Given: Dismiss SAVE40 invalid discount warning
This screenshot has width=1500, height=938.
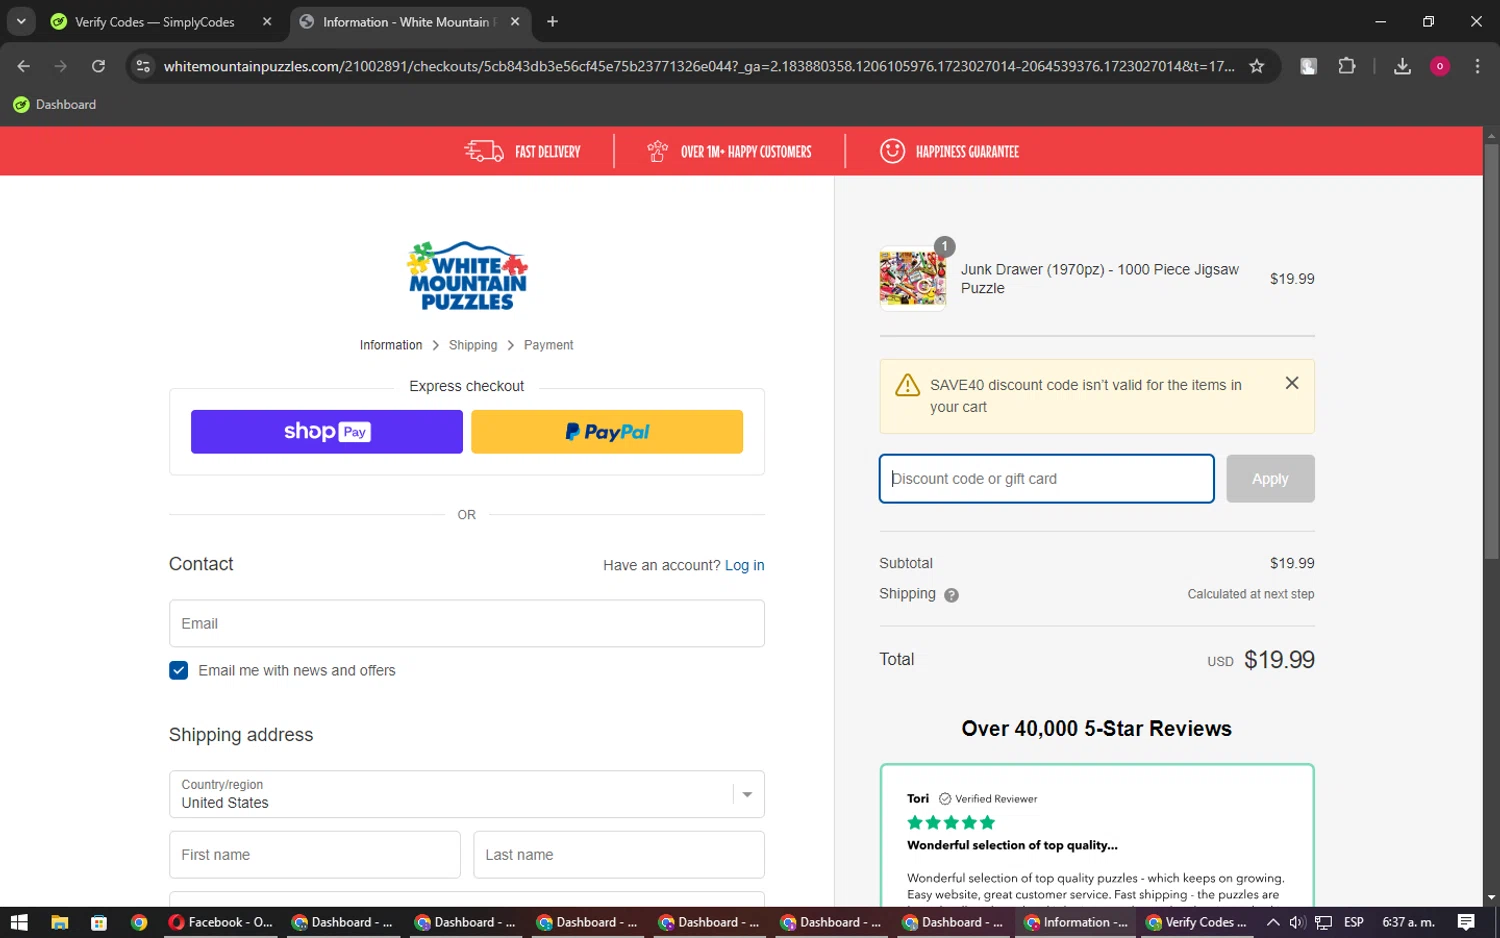Looking at the screenshot, I should [1292, 383].
